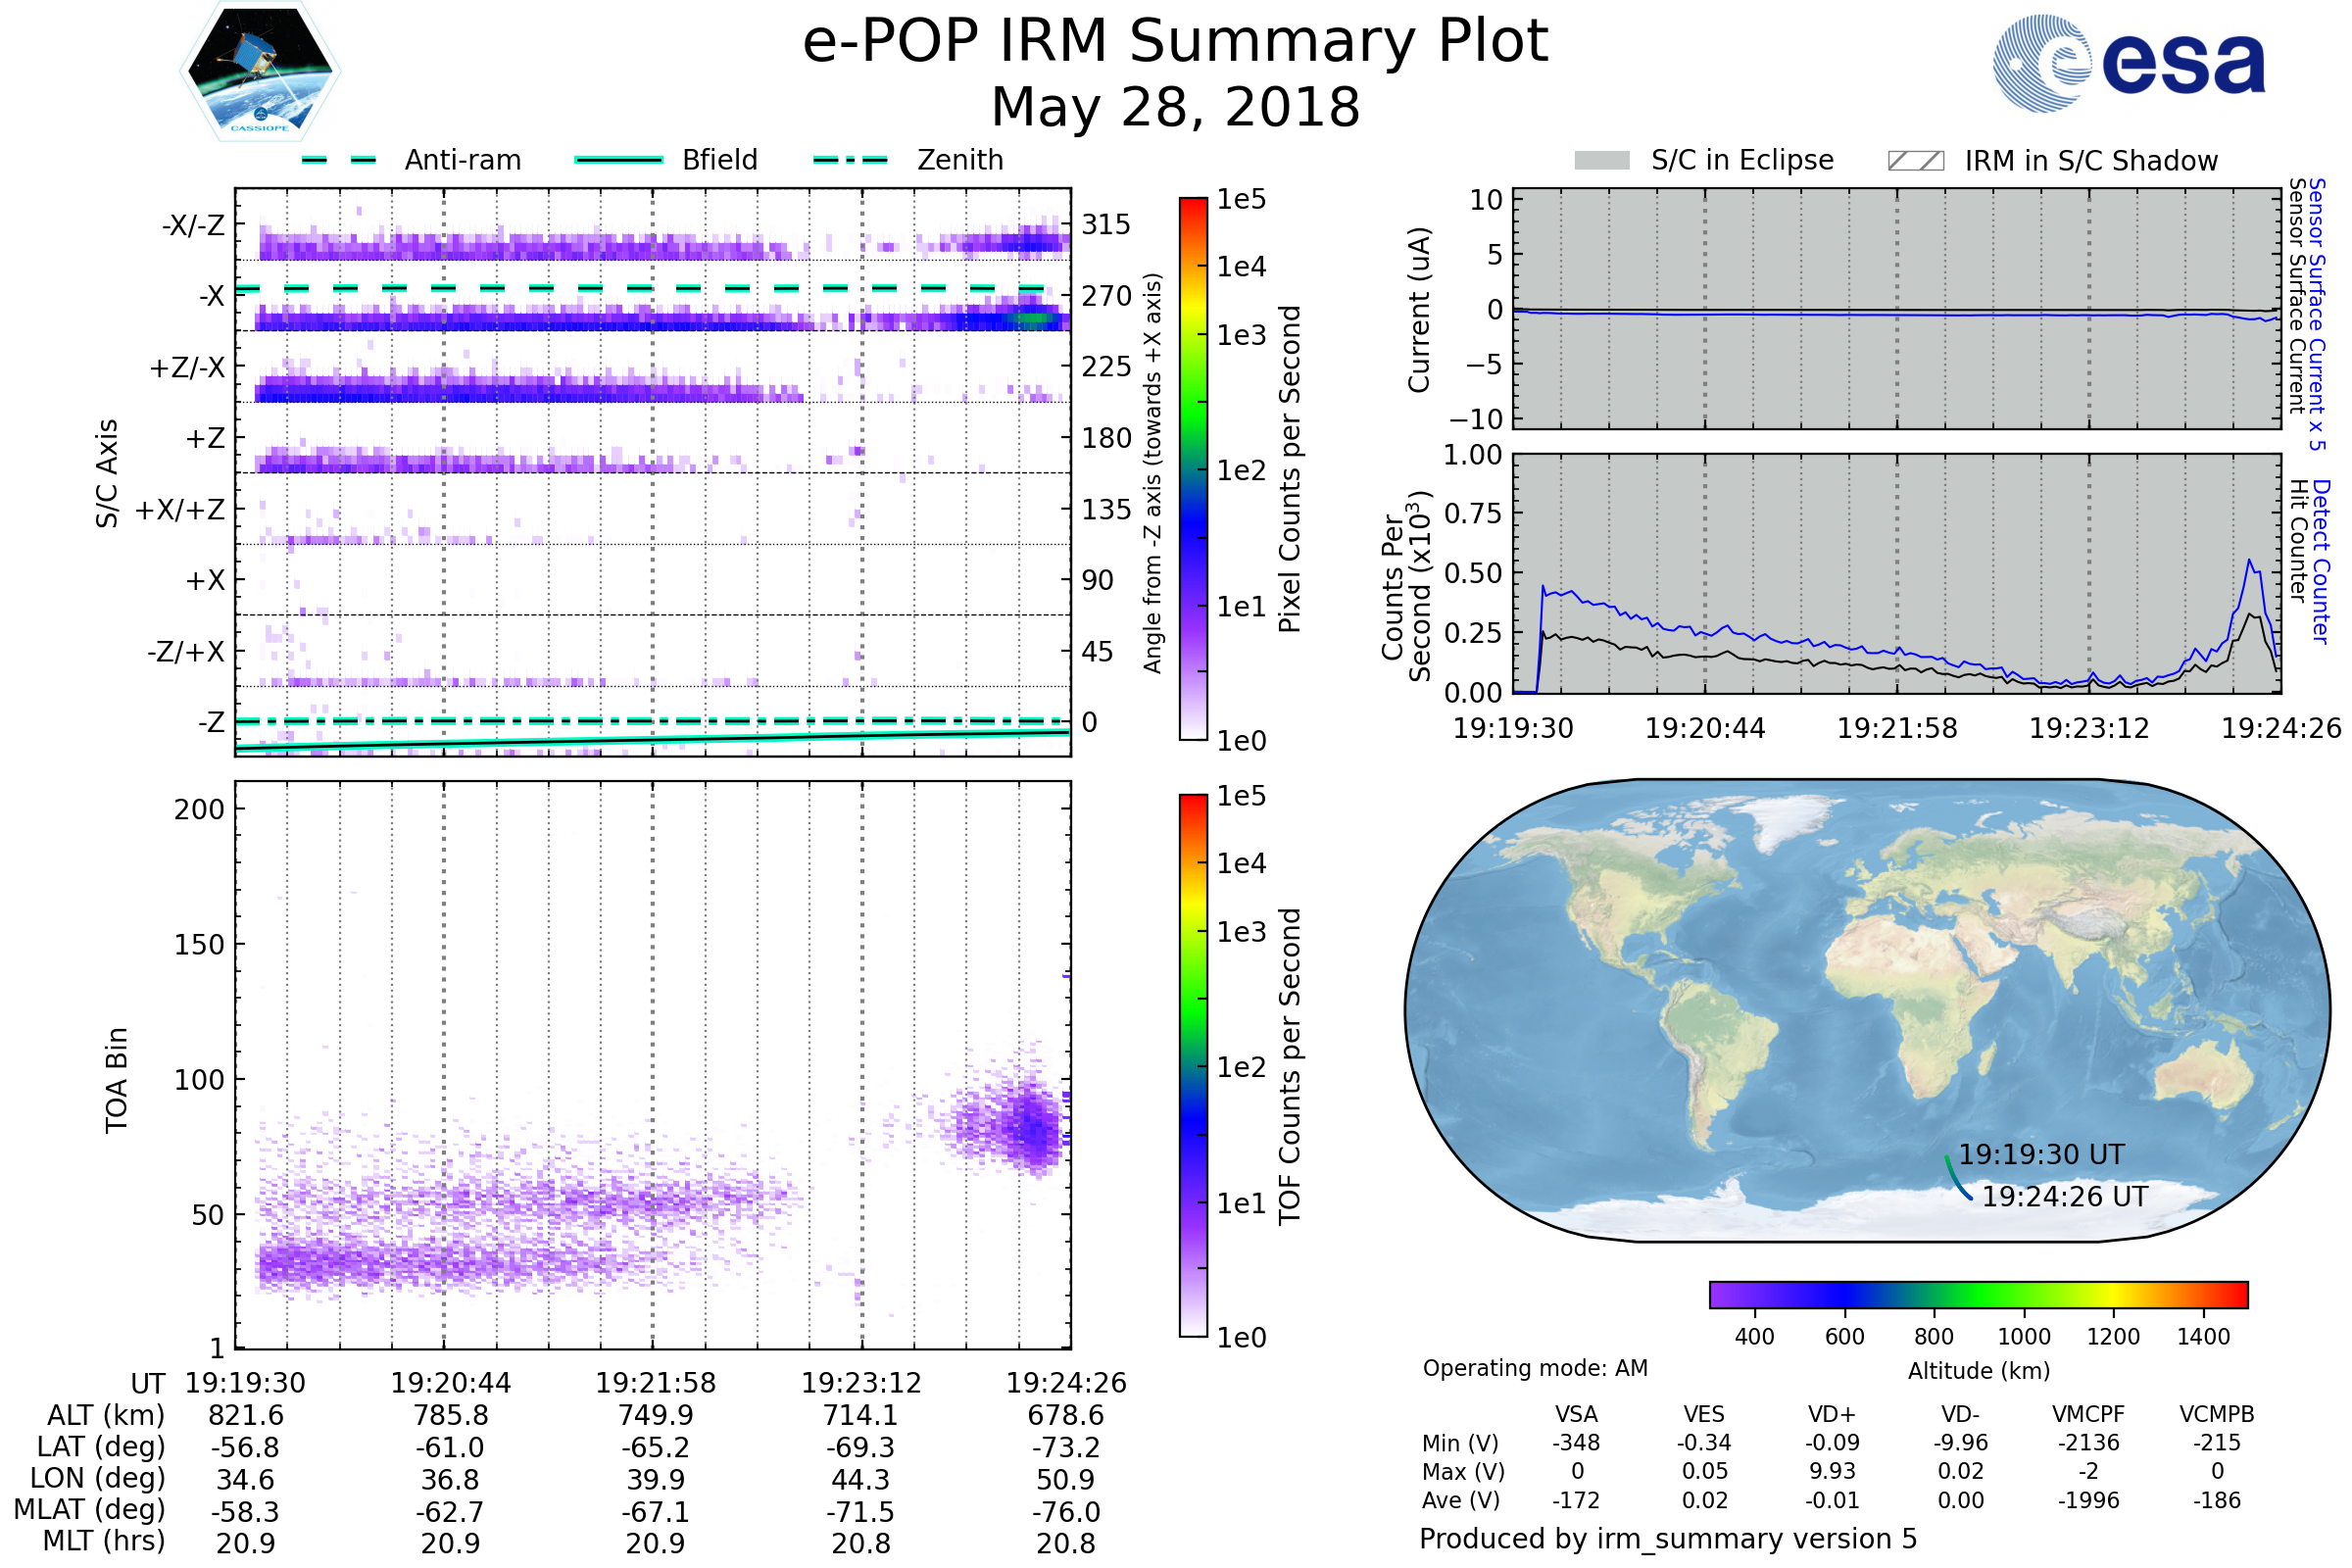The image size is (2352, 1568).
Task: Click the ESA logo
Action: tap(2128, 62)
